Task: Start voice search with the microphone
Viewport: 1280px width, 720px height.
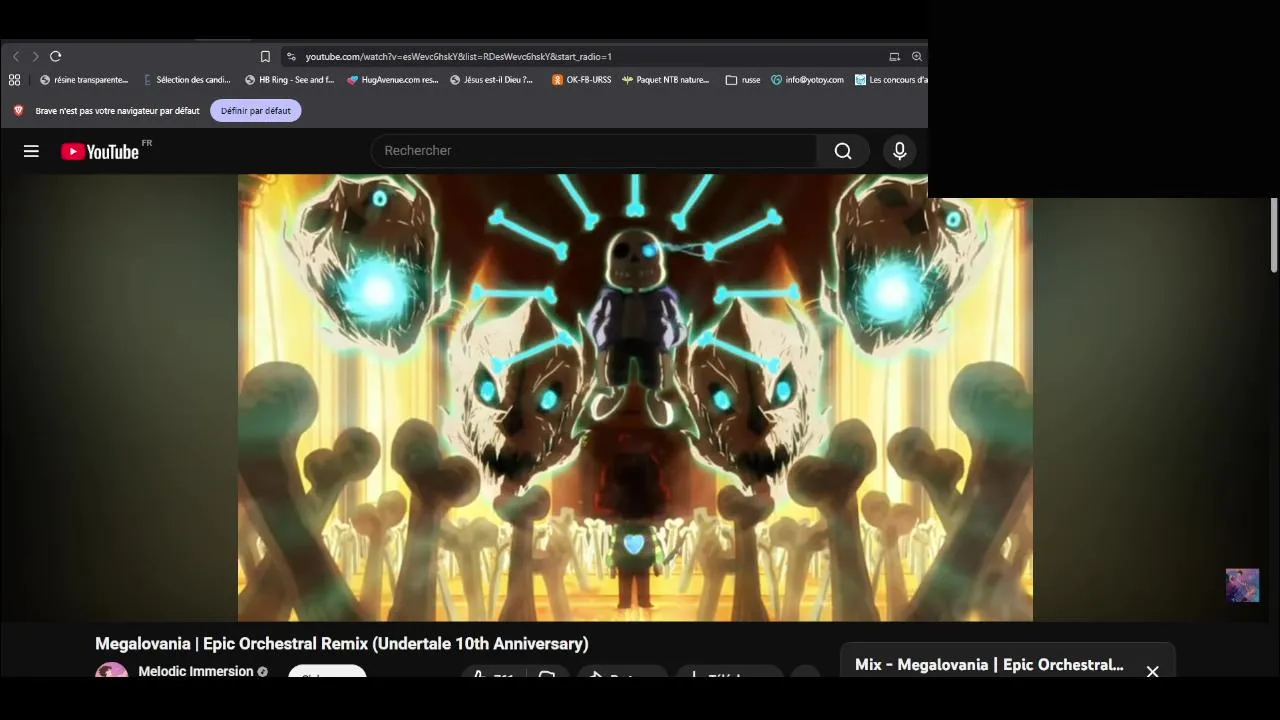Action: point(900,151)
